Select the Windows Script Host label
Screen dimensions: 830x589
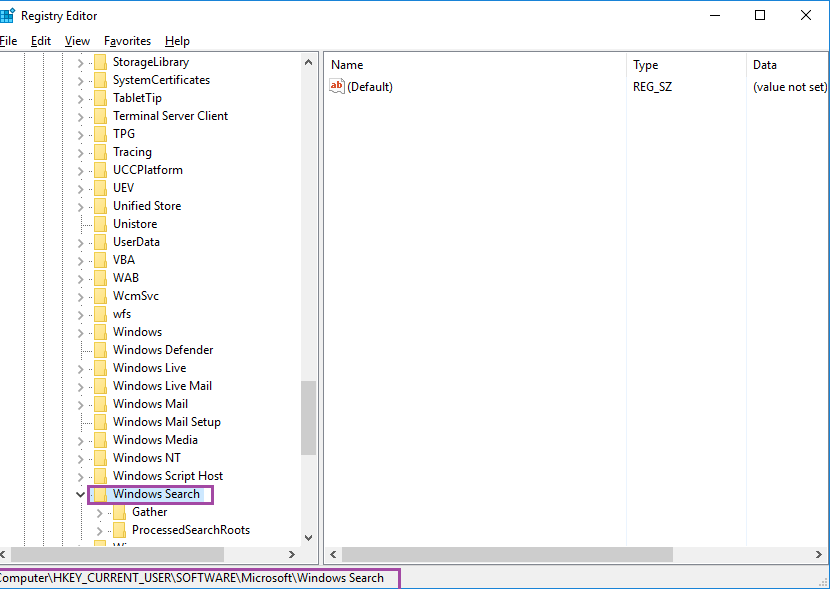168,476
